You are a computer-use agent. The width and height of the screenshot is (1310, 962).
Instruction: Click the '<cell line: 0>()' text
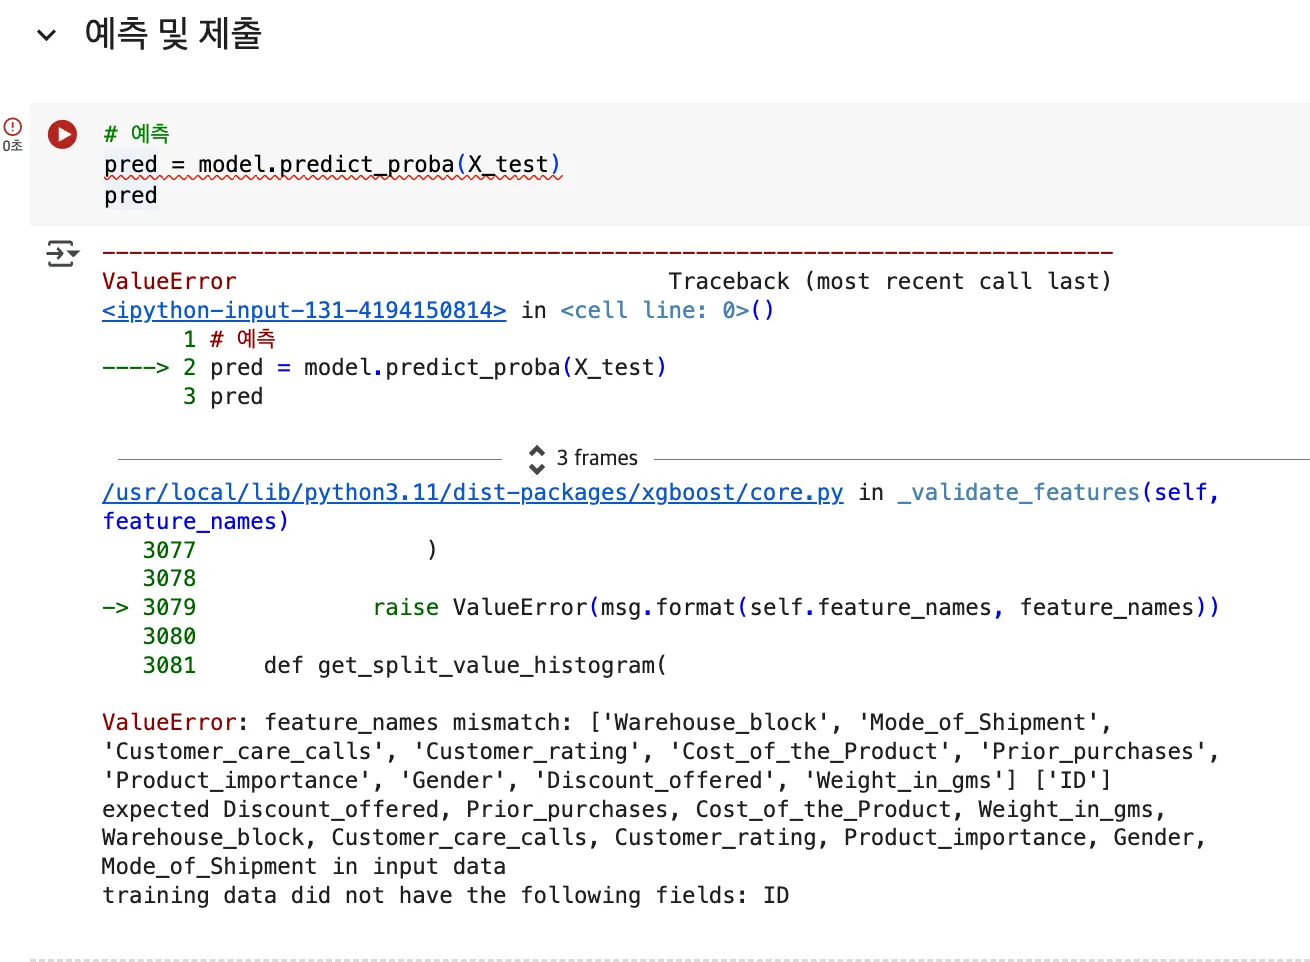pyautogui.click(x=667, y=310)
